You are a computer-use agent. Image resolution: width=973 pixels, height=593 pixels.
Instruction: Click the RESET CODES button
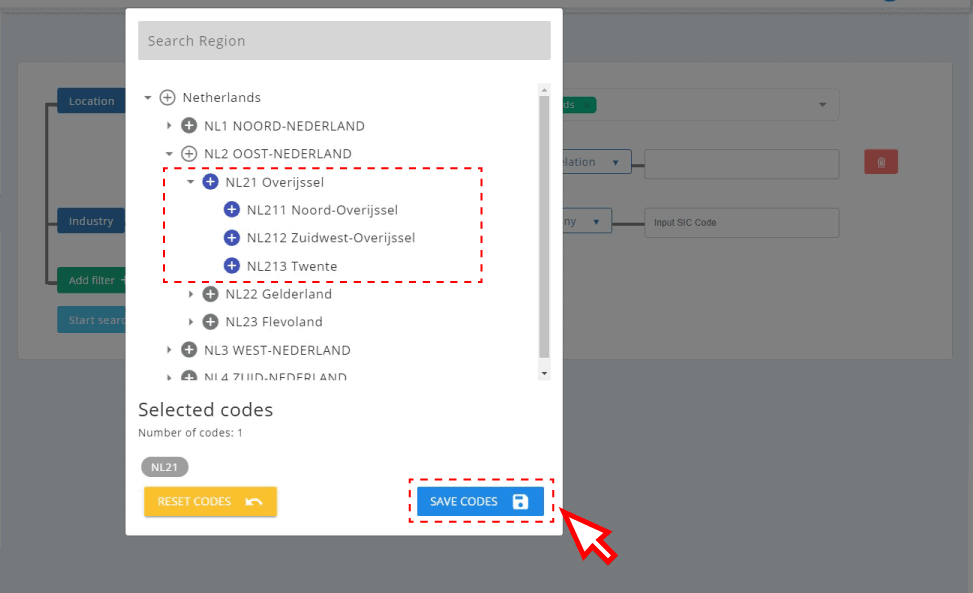coord(210,501)
